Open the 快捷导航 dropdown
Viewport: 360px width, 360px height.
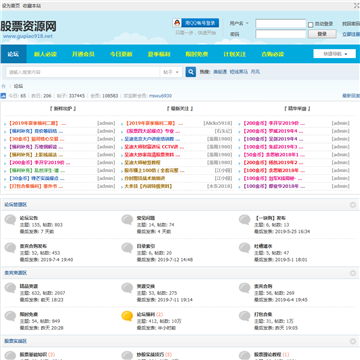335,54
